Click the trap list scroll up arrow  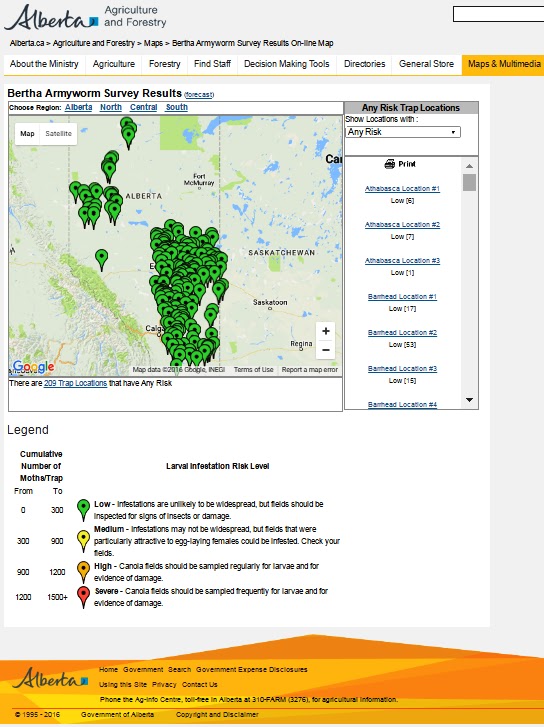click(469, 166)
